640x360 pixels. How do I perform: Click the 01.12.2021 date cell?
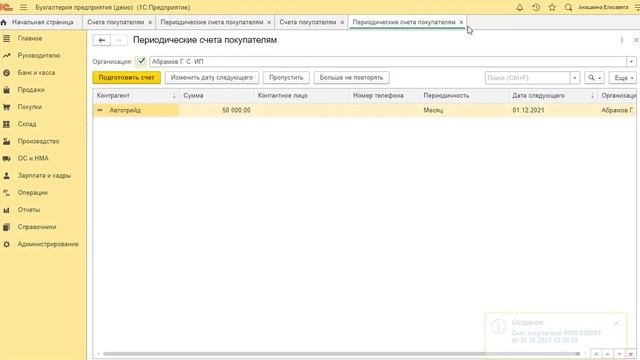coord(553,110)
